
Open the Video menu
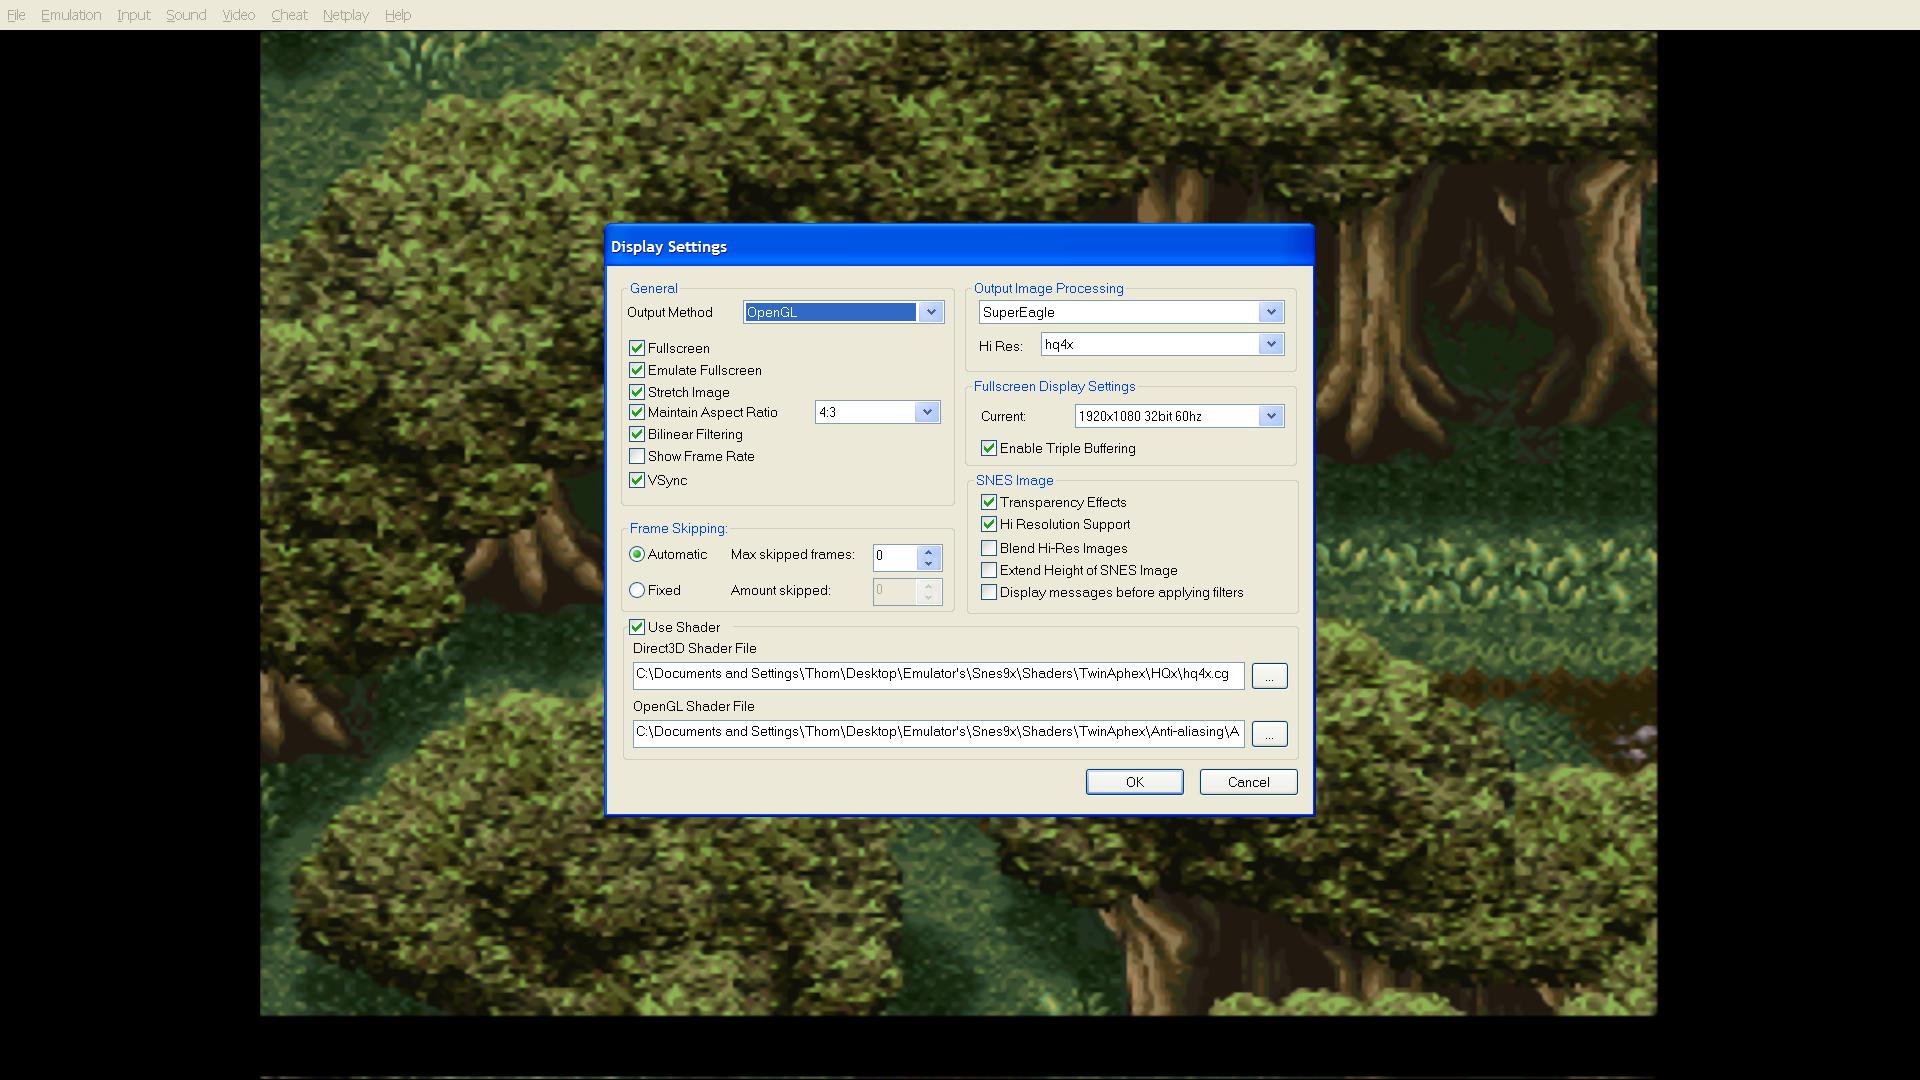(x=238, y=15)
